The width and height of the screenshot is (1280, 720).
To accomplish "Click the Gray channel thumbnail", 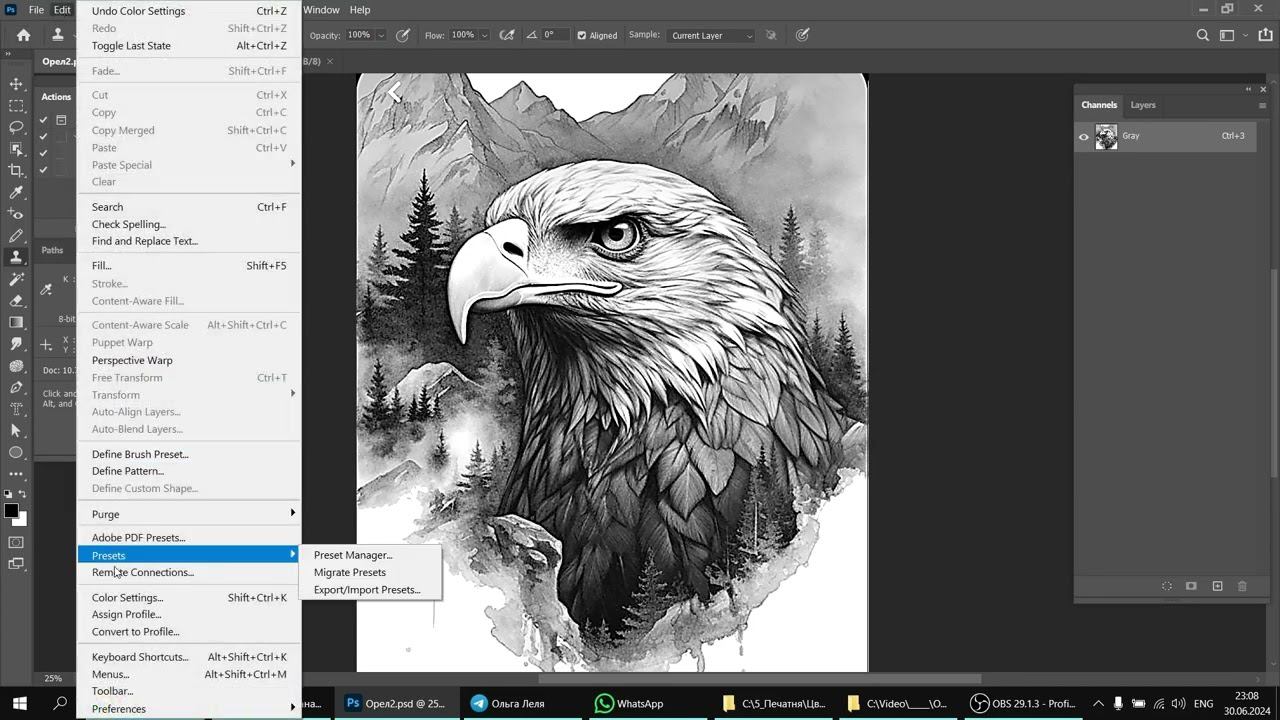I will point(1106,137).
